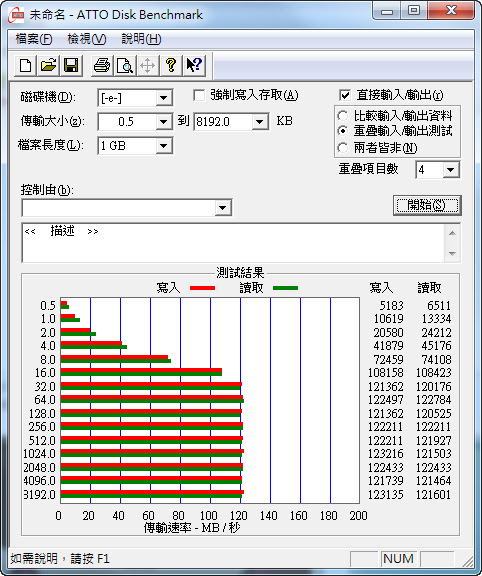
Task: Click read value 108423
Action: [x=434, y=373]
